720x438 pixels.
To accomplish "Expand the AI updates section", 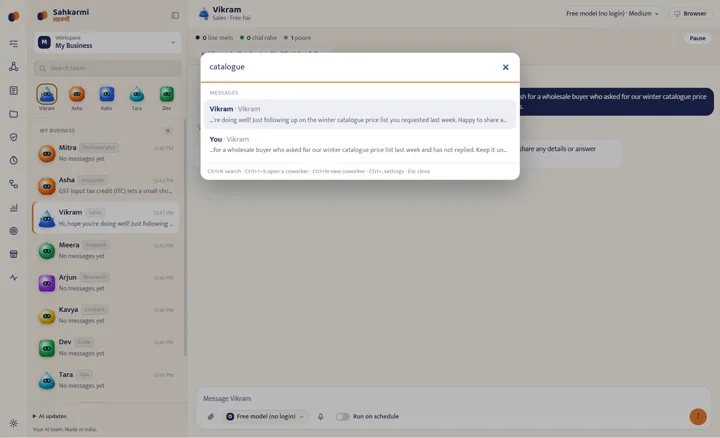I will pyautogui.click(x=50, y=416).
